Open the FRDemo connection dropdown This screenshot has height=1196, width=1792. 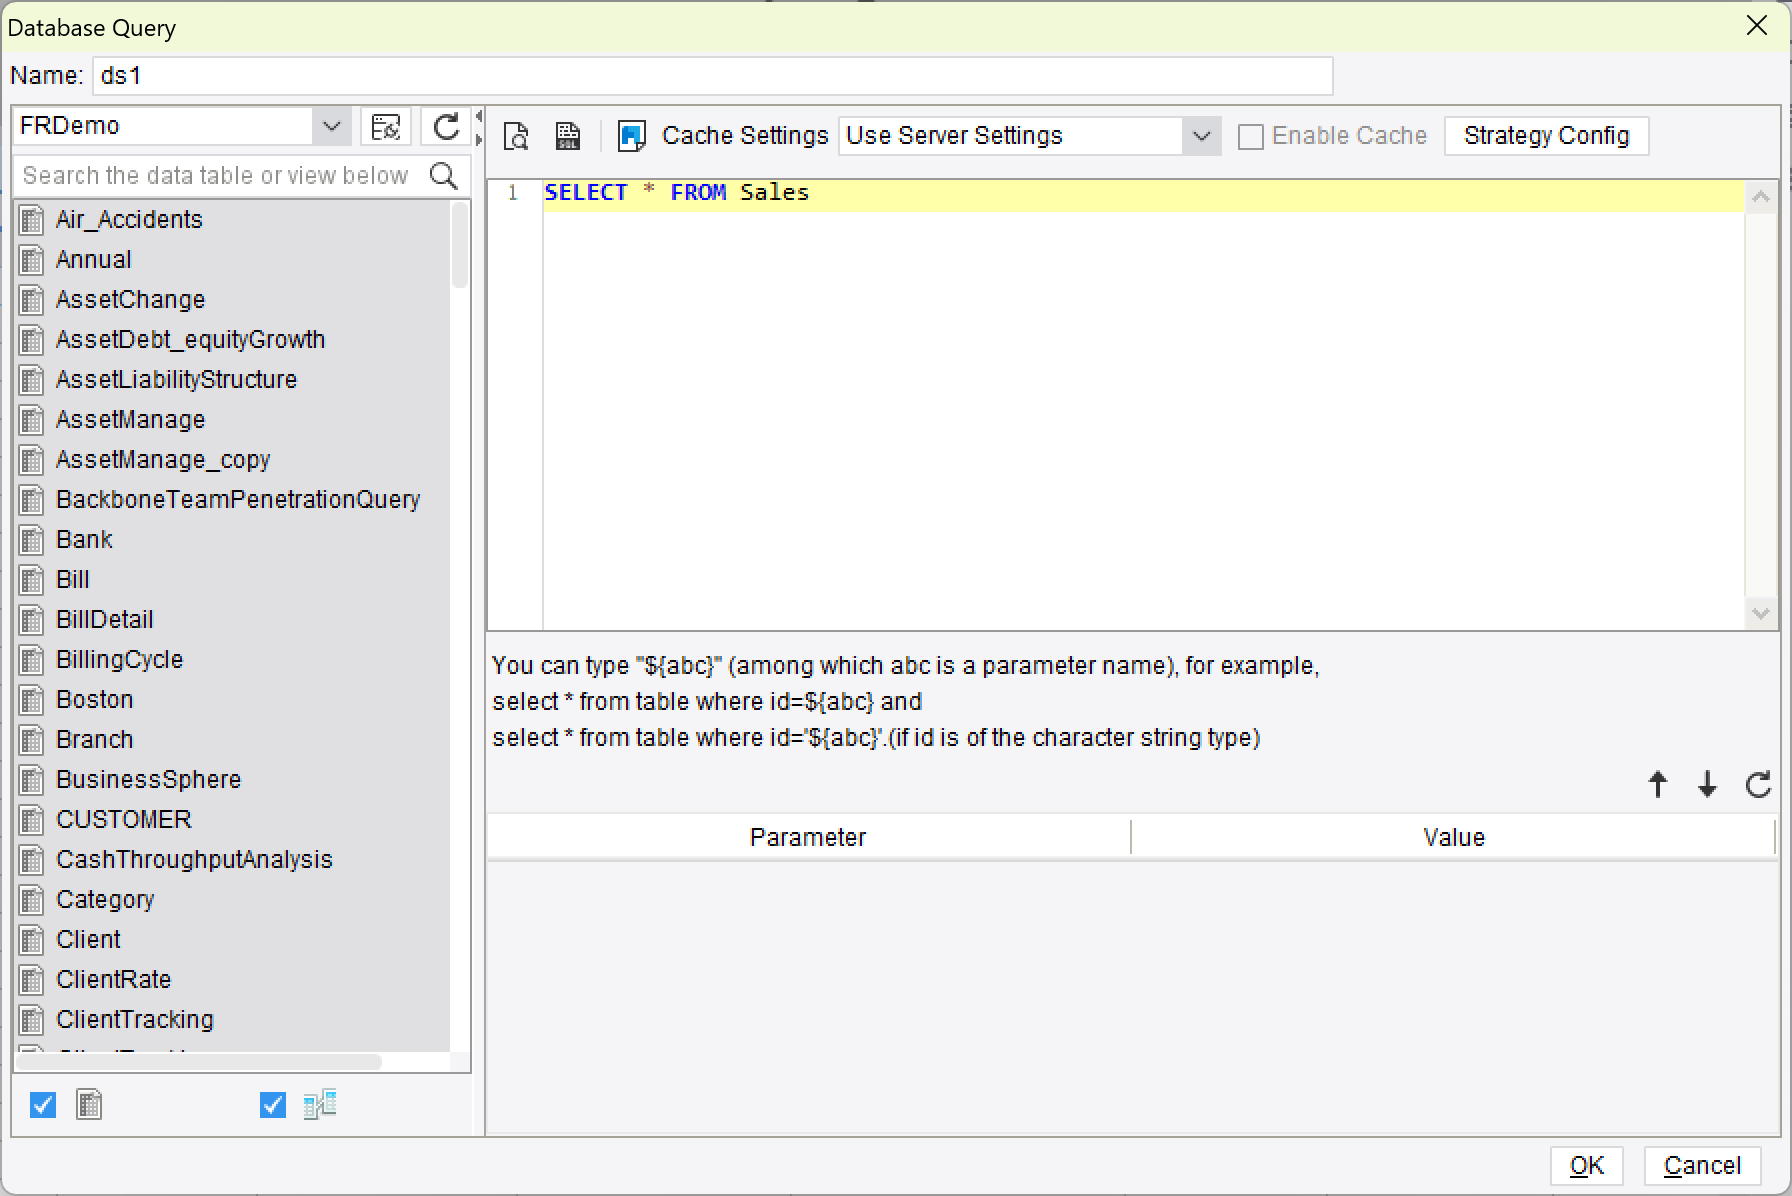[x=331, y=126]
